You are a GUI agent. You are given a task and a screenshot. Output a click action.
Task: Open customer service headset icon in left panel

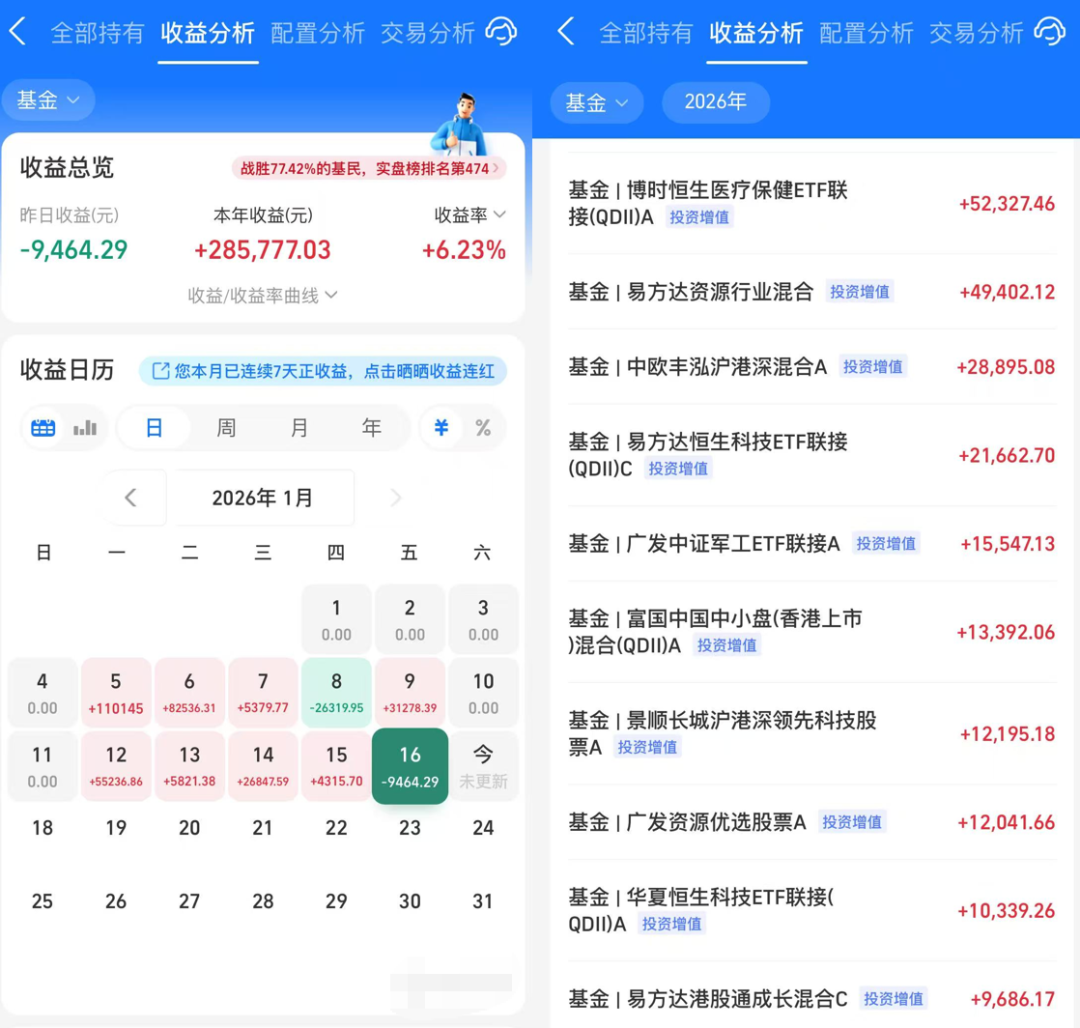501,32
